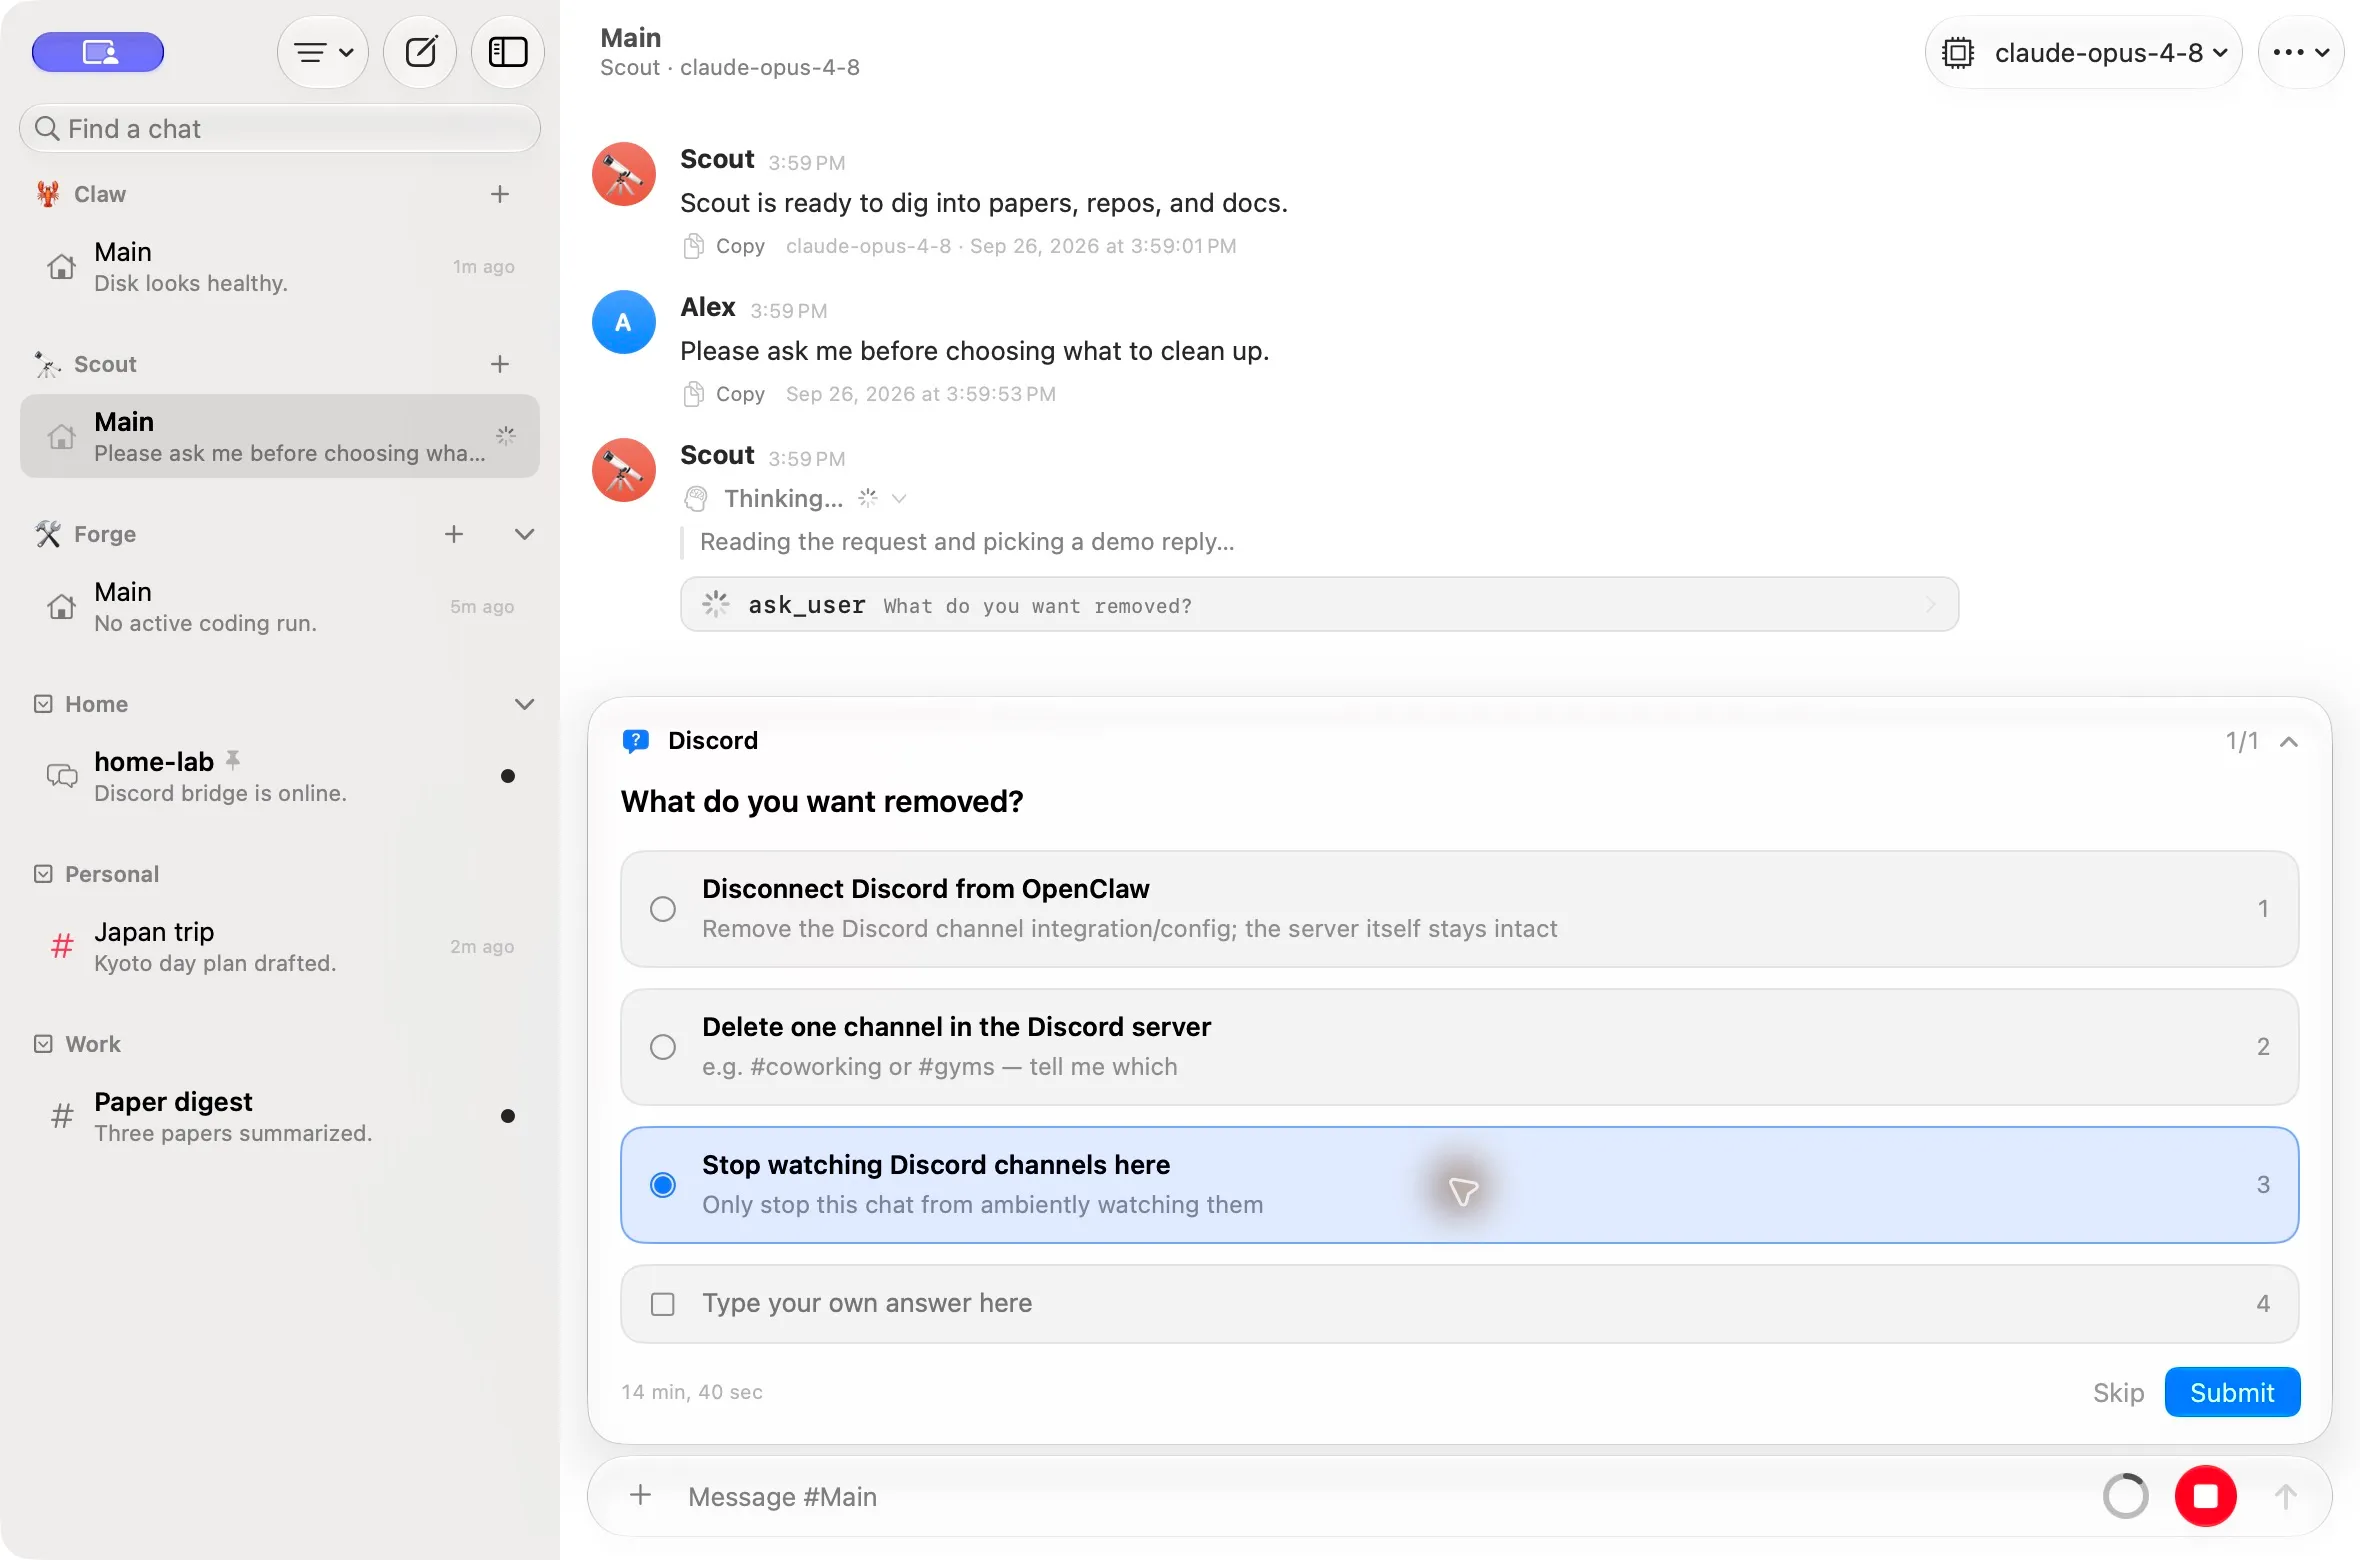This screenshot has height=1560, width=2360.
Task: Add a new chat under Forge
Action: point(454,534)
